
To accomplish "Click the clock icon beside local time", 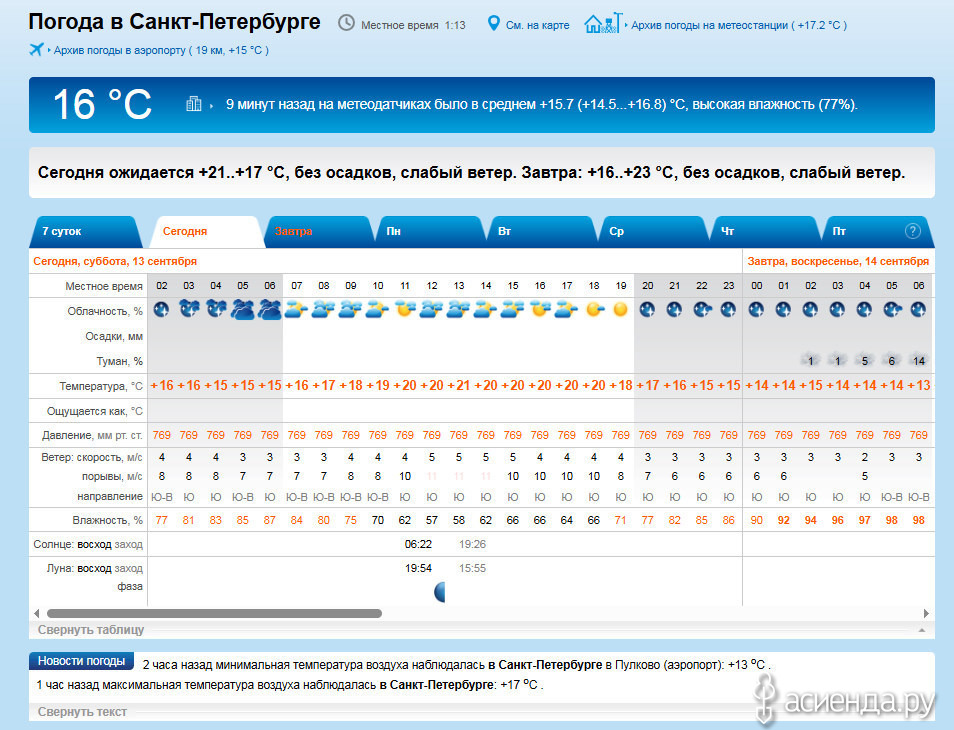I will (x=346, y=23).
